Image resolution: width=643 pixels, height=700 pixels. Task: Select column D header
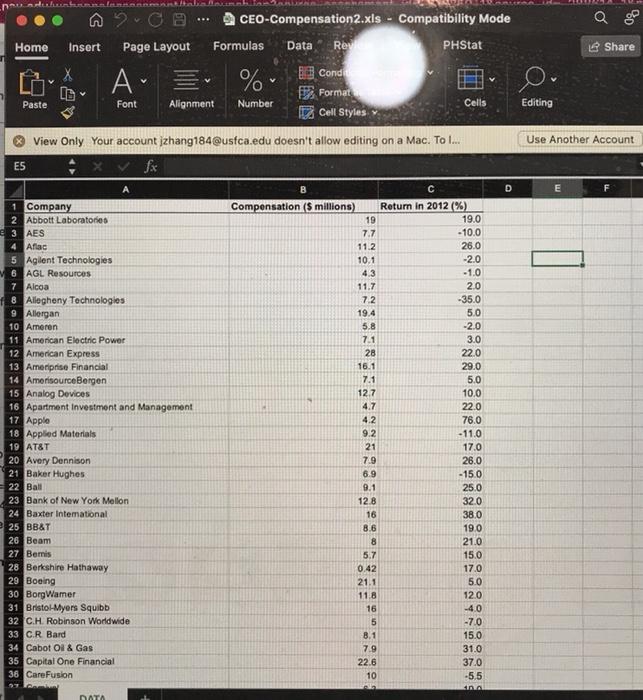tap(508, 188)
